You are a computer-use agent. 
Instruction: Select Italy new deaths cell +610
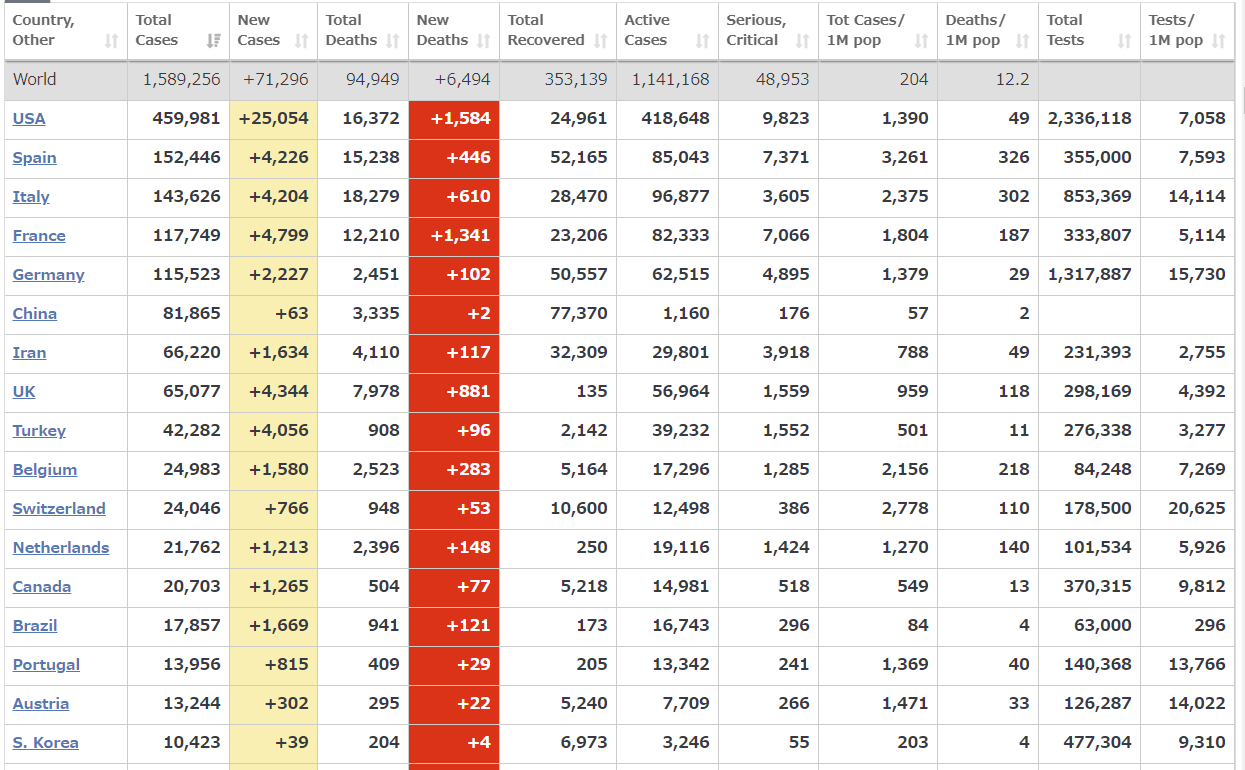coord(454,196)
